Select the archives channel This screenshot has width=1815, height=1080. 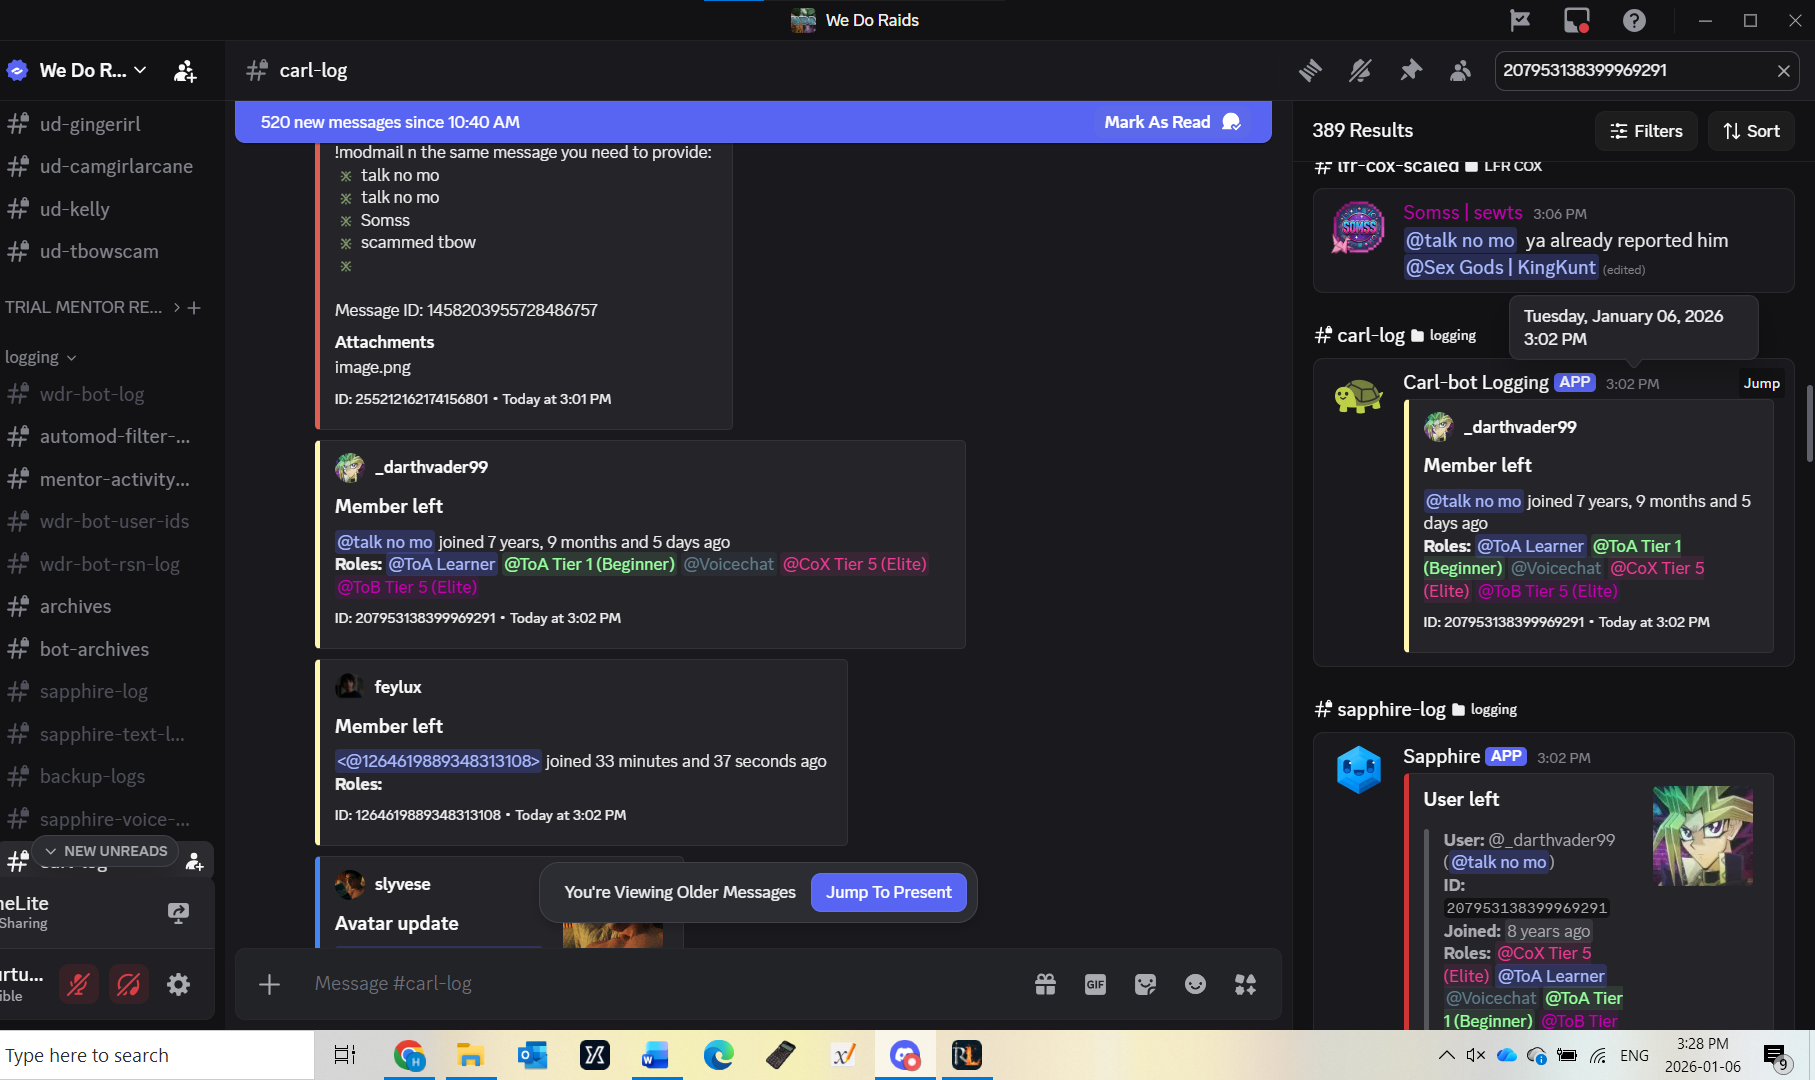pyautogui.click(x=75, y=606)
